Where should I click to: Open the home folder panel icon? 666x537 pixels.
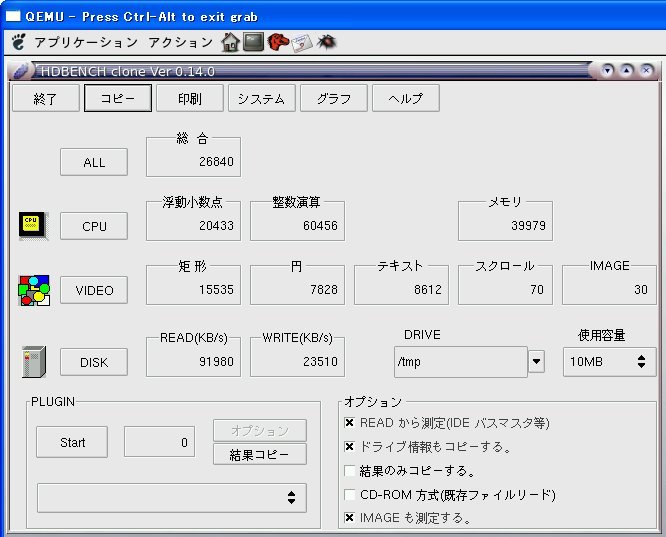[x=231, y=42]
